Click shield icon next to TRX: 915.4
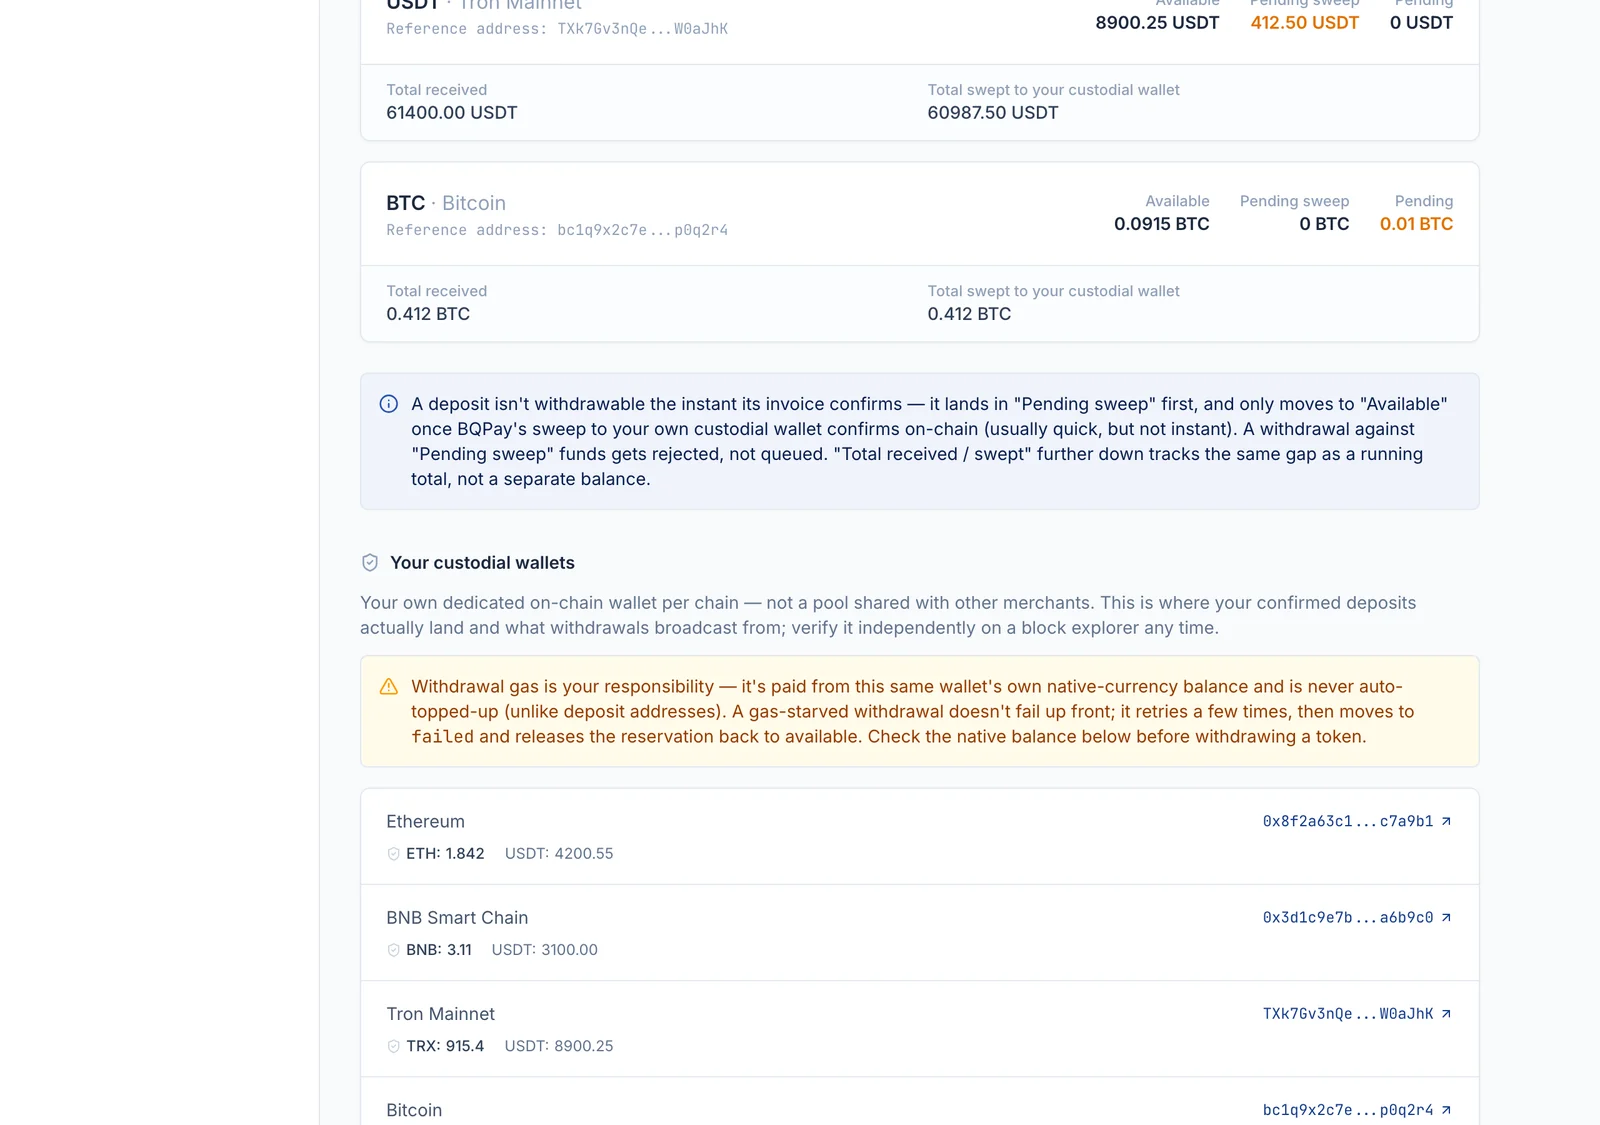Viewport: 1600px width, 1125px height. [x=393, y=1046]
